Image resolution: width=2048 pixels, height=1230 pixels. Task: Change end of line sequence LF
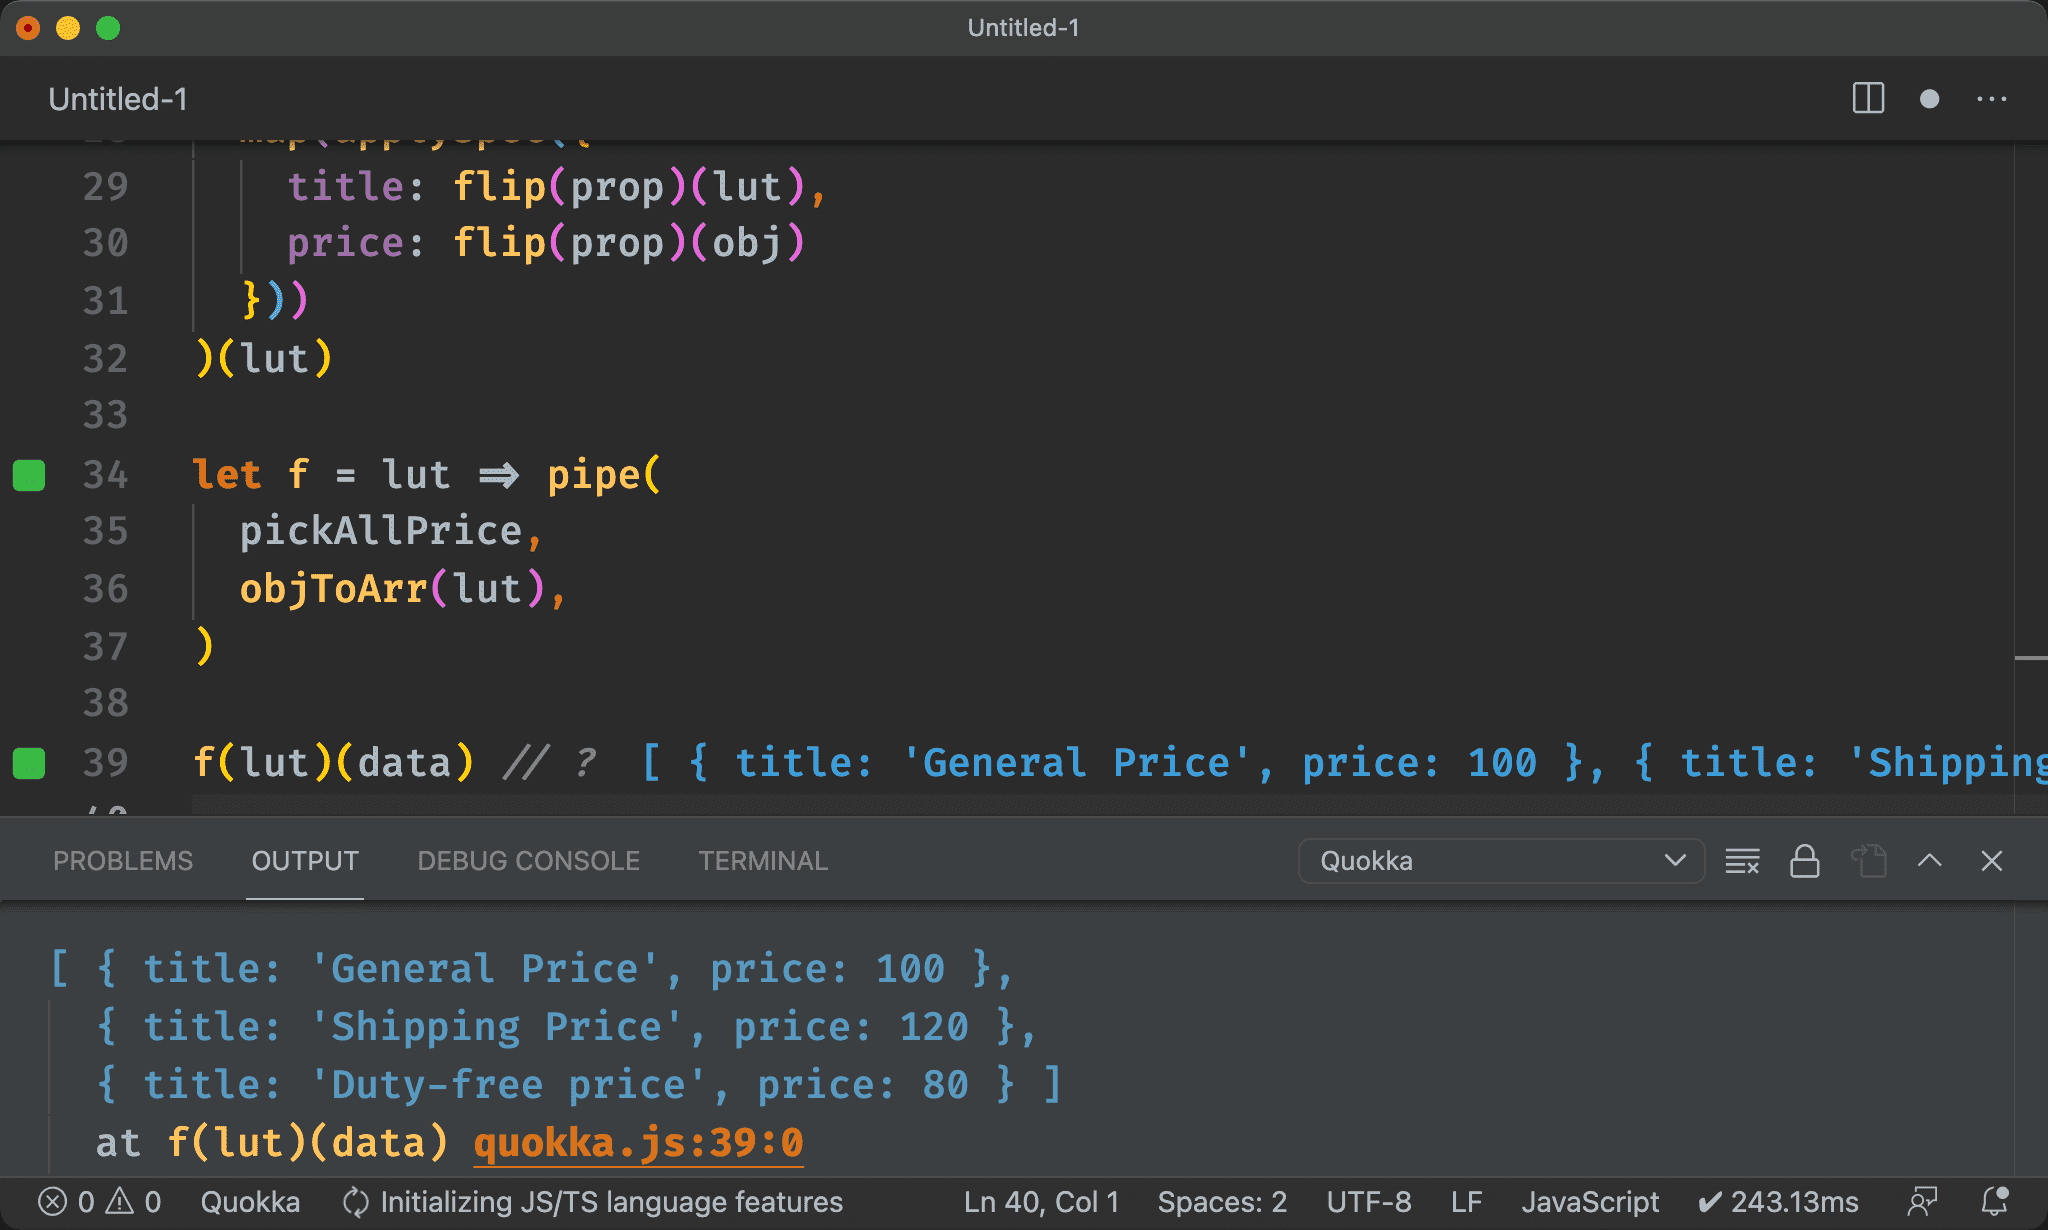click(x=1466, y=1202)
